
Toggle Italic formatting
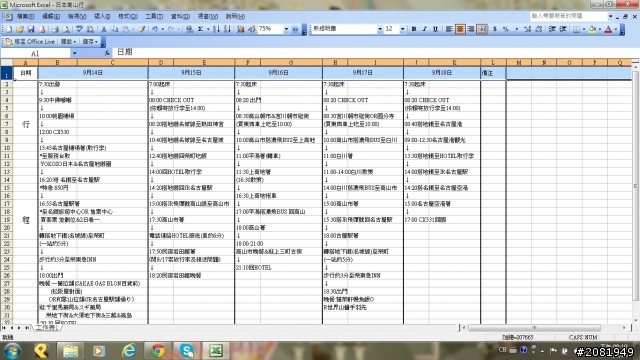[424, 29]
